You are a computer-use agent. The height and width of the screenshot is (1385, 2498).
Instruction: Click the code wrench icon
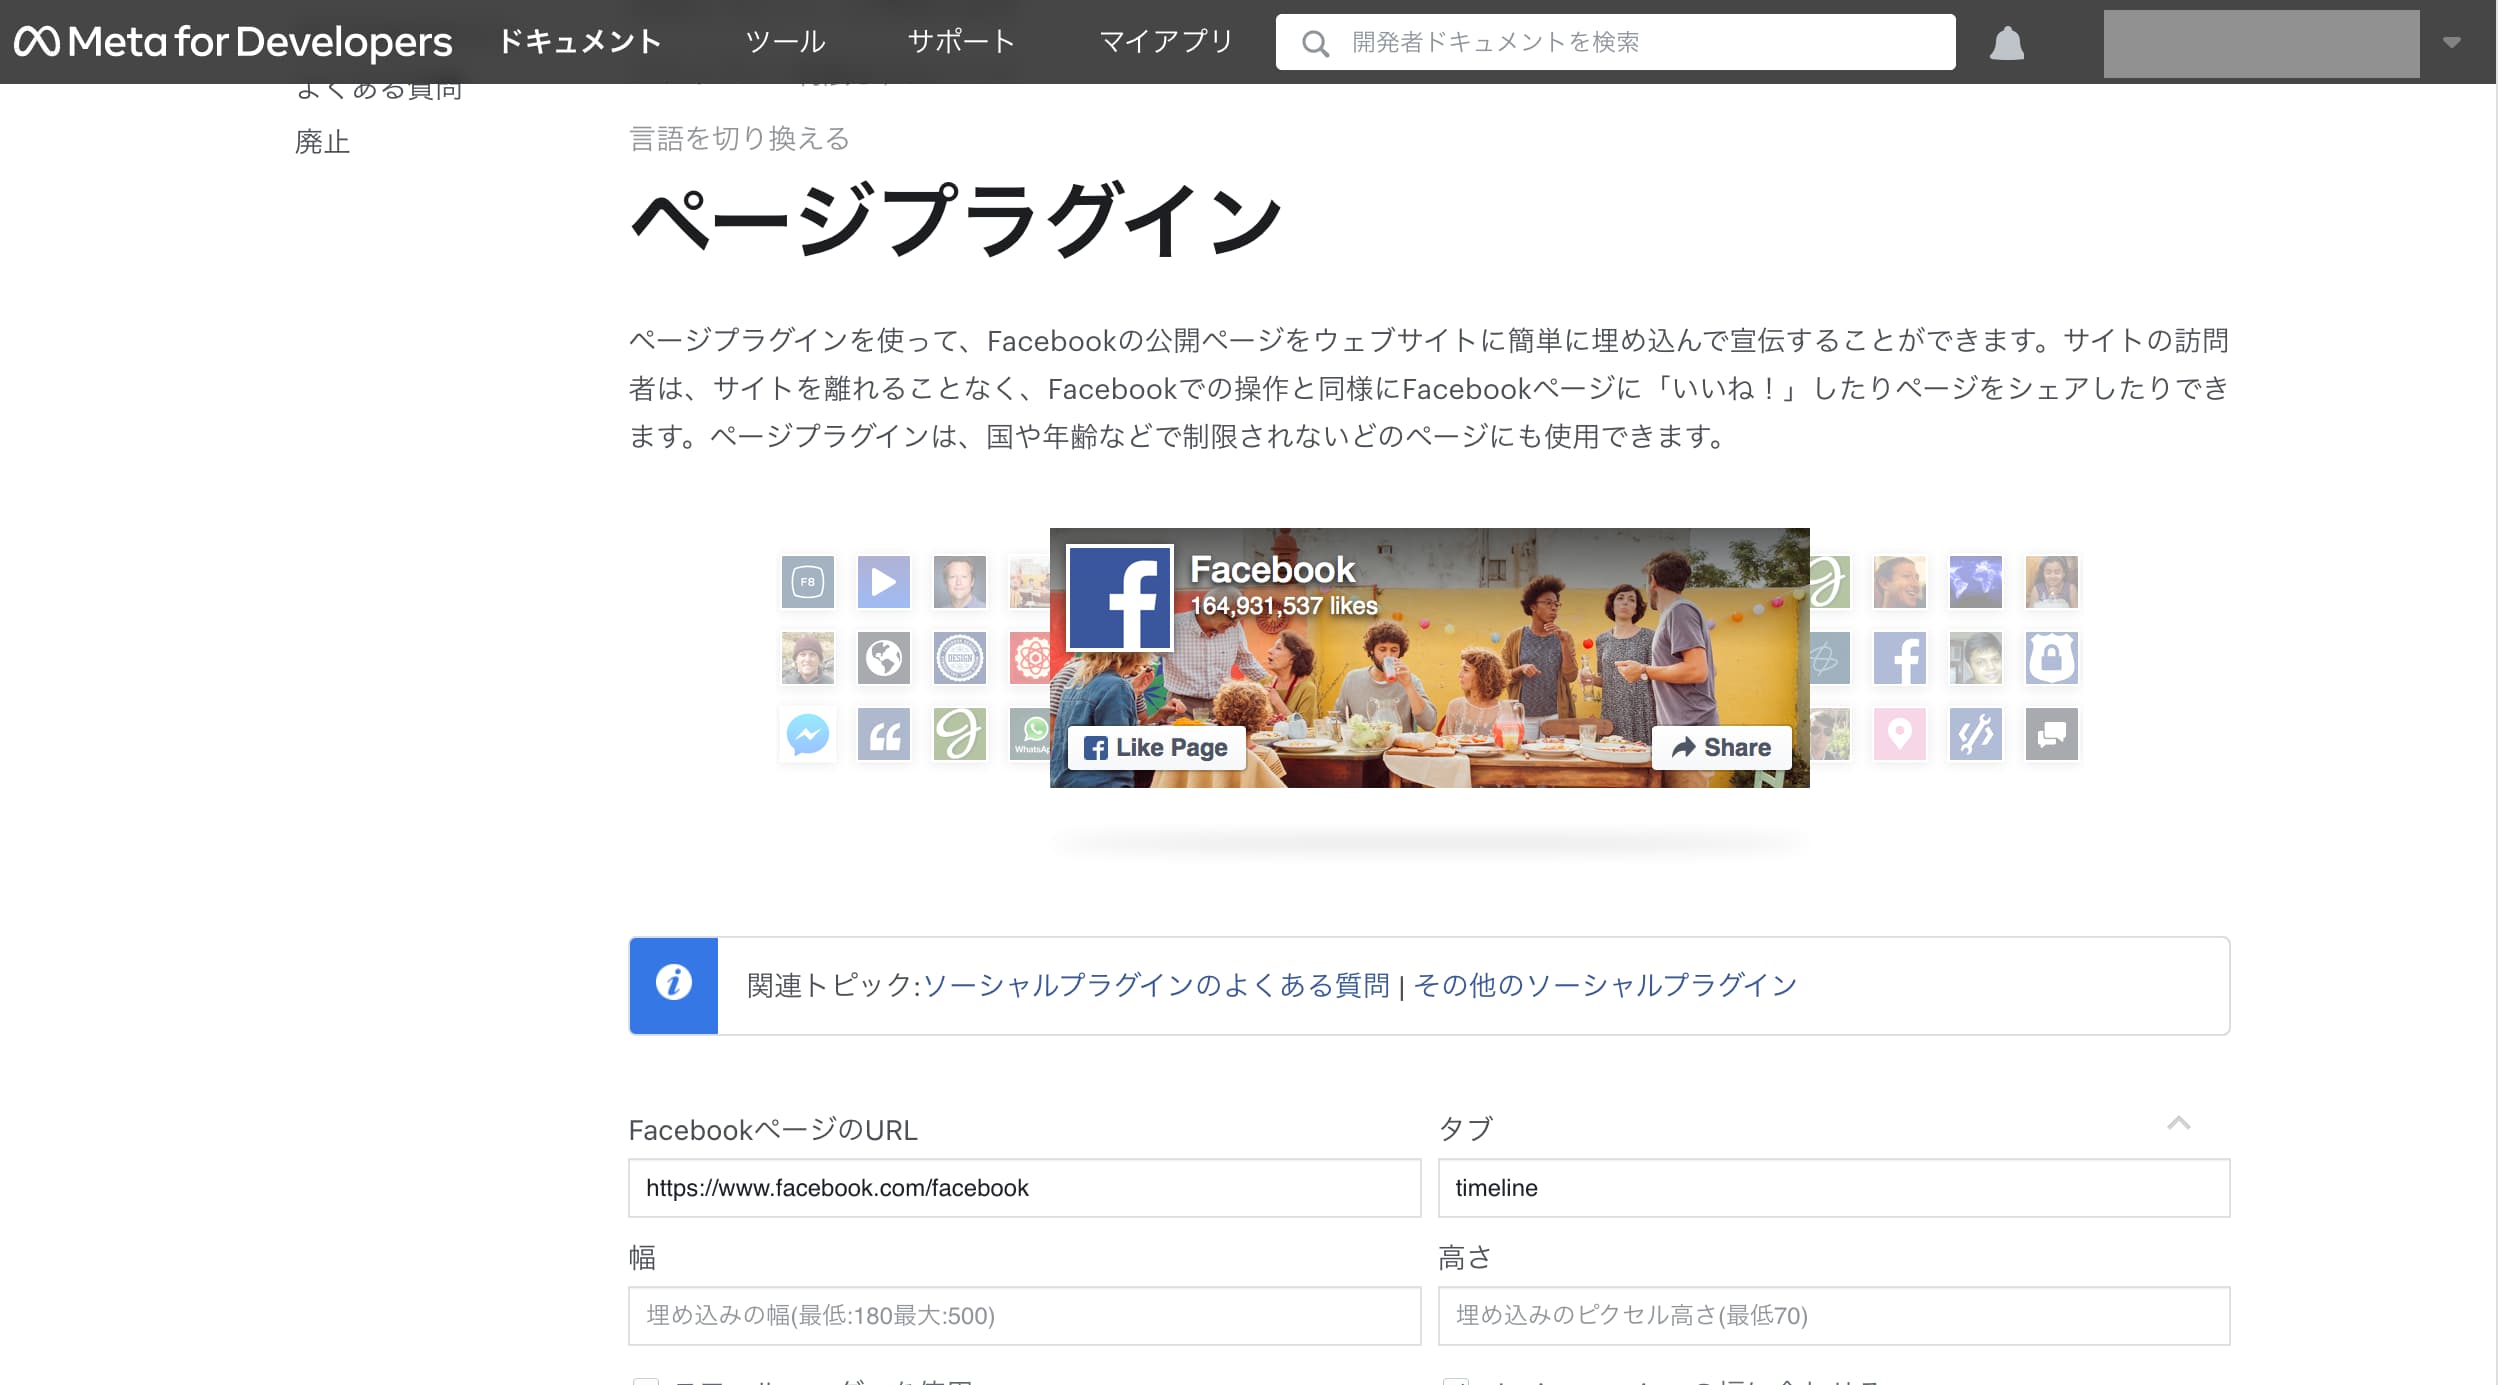coord(1975,734)
